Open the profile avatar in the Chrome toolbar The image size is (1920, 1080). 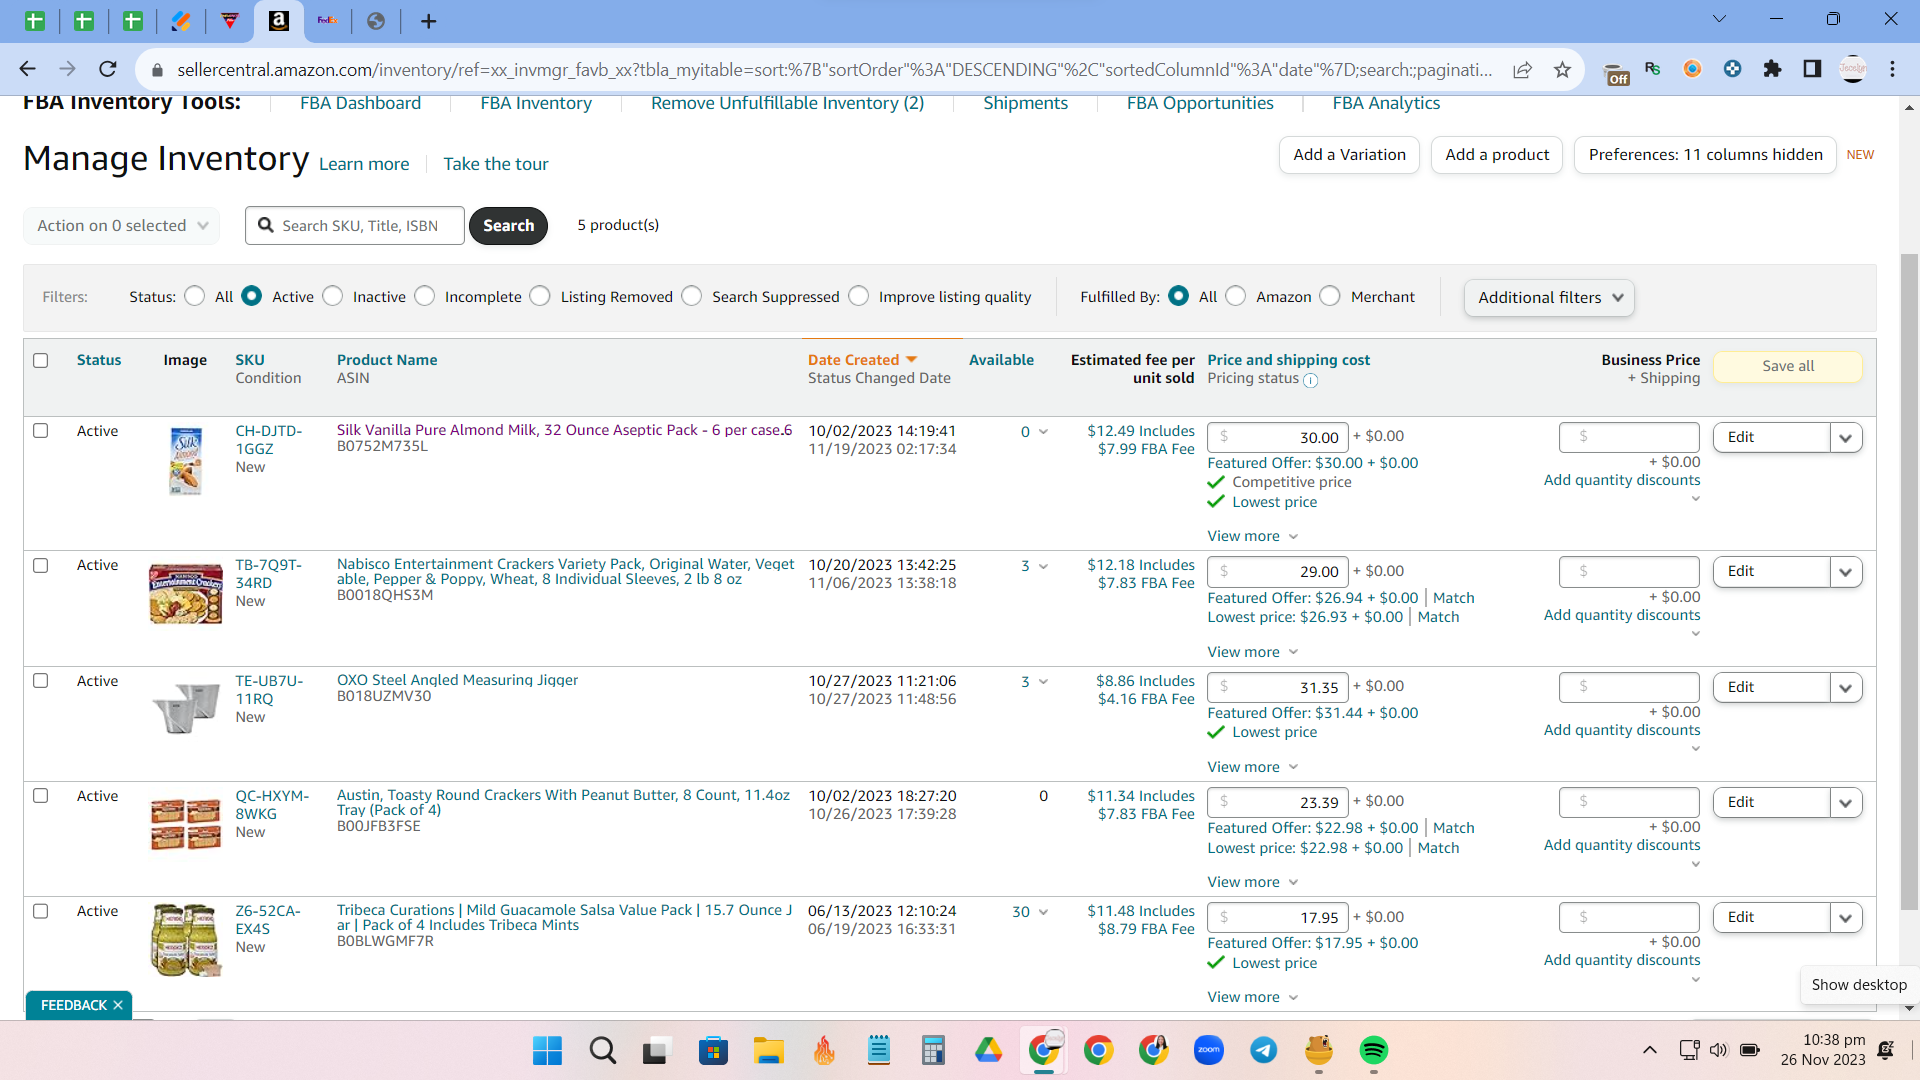pos(1853,69)
